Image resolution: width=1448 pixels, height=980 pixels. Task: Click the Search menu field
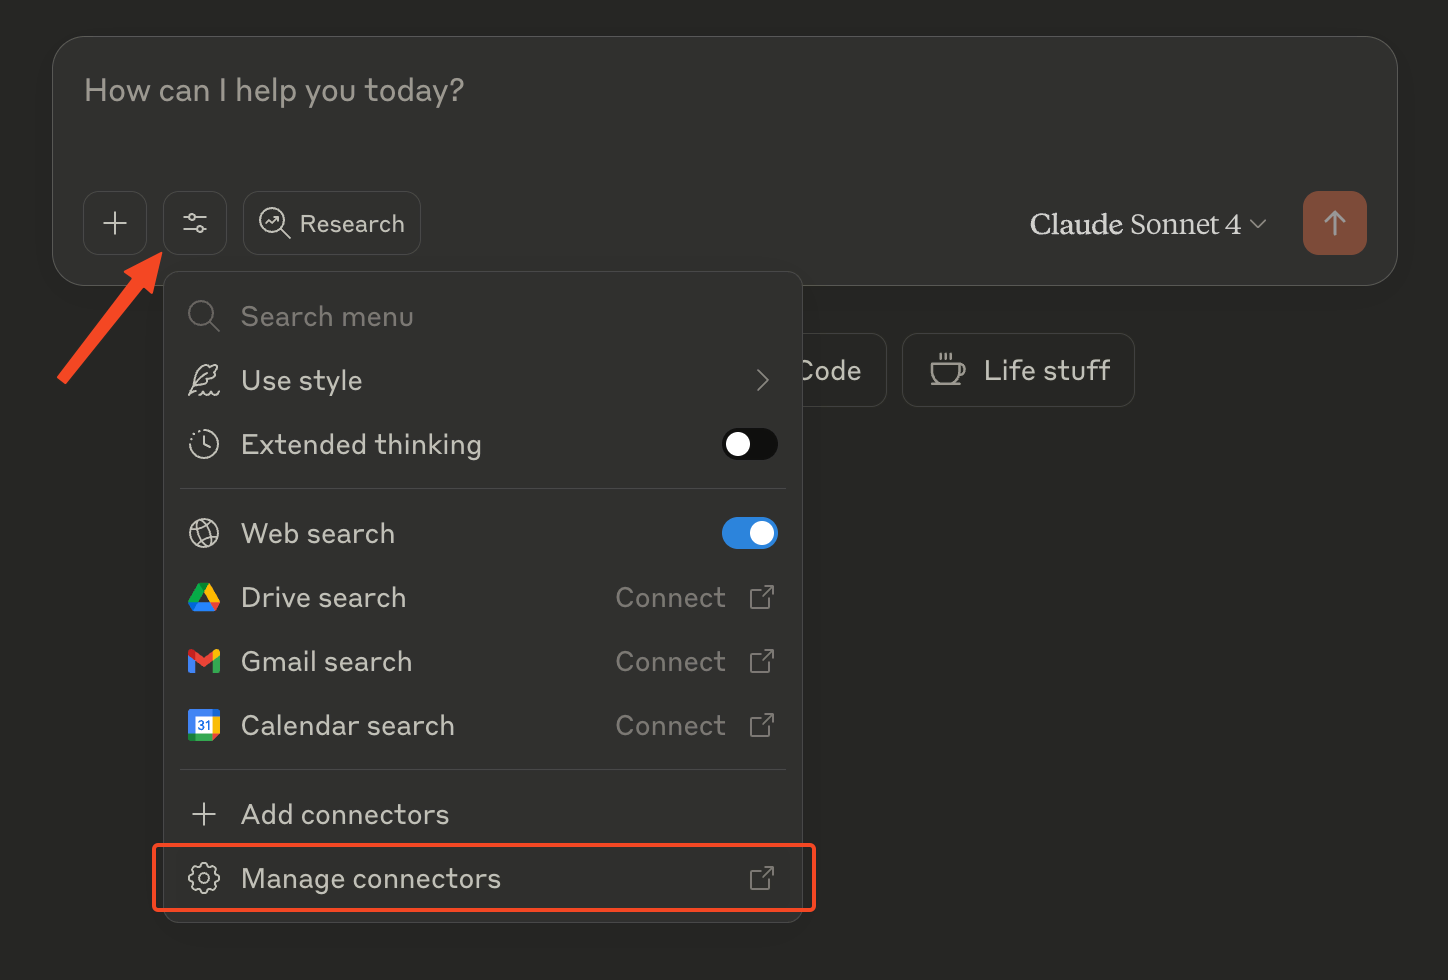[483, 316]
